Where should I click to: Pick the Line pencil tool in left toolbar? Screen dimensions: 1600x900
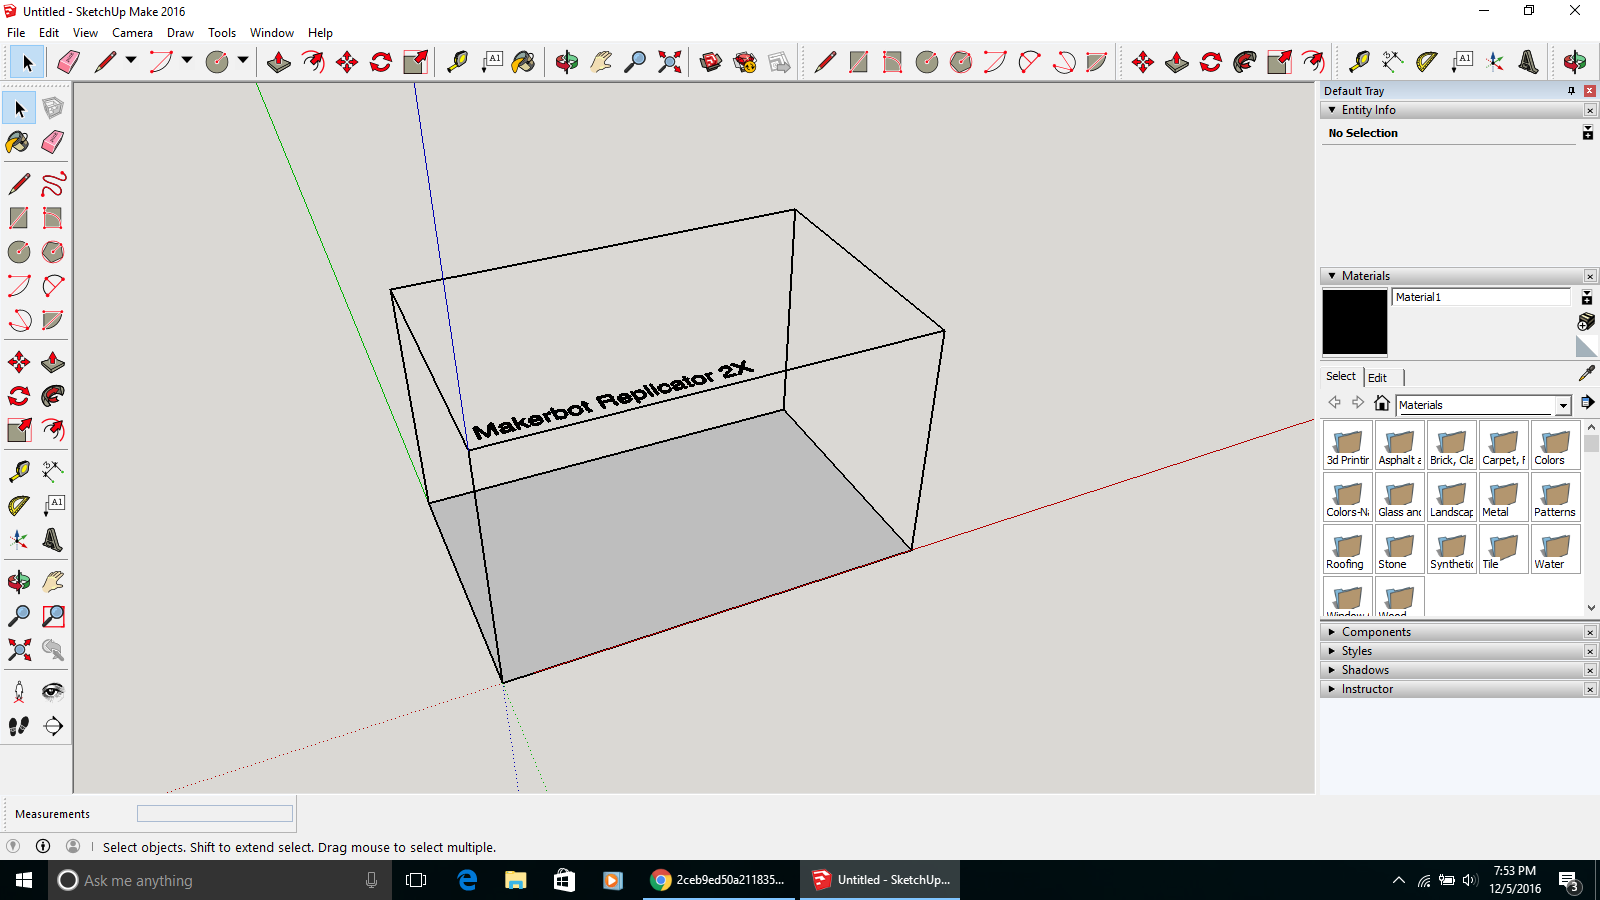[x=19, y=184]
